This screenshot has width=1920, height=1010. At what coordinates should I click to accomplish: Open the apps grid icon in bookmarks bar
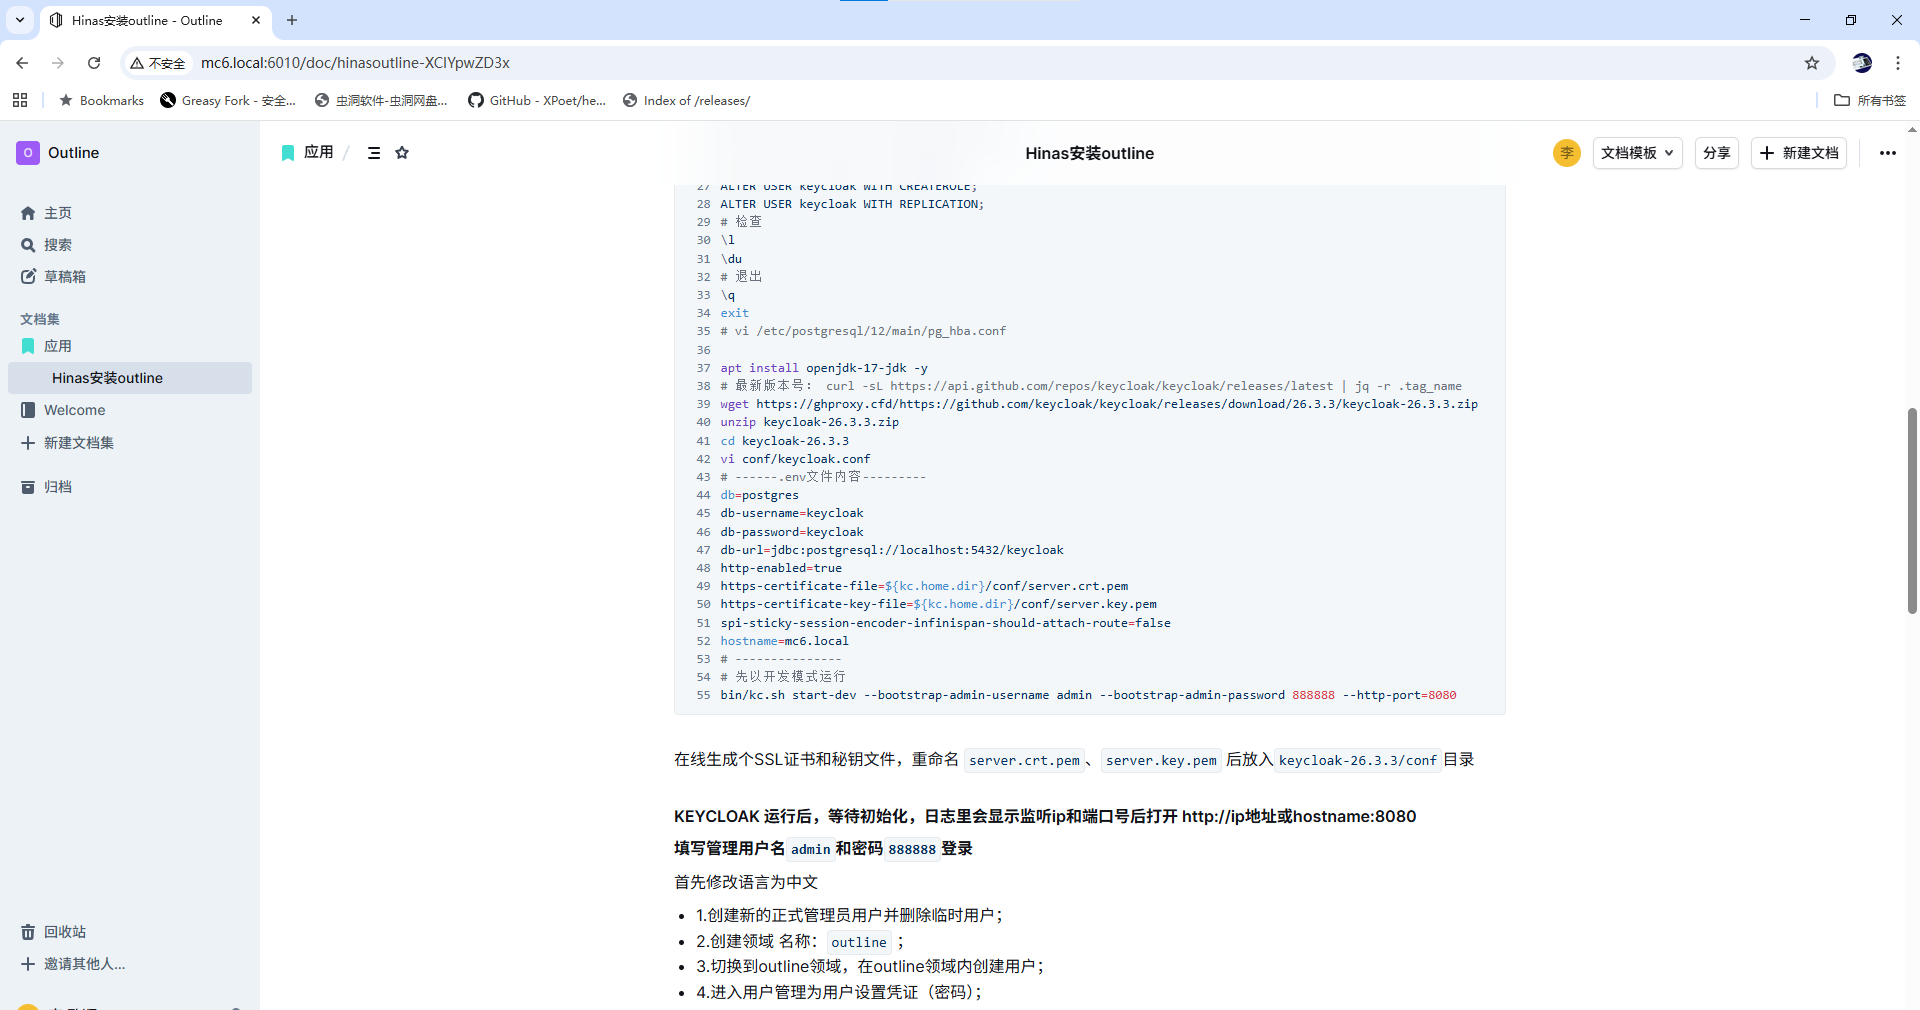(20, 100)
